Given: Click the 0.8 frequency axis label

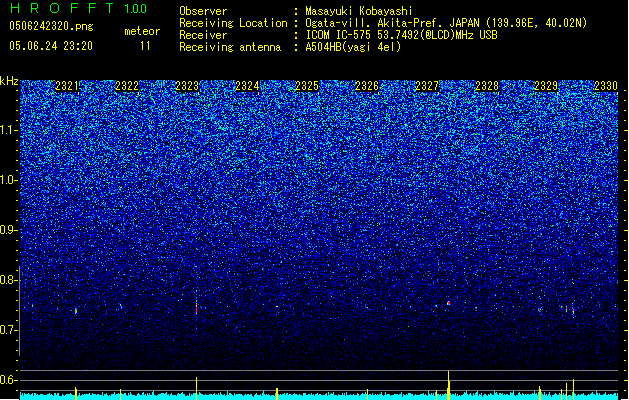Looking at the screenshot, I should [x=8, y=280].
